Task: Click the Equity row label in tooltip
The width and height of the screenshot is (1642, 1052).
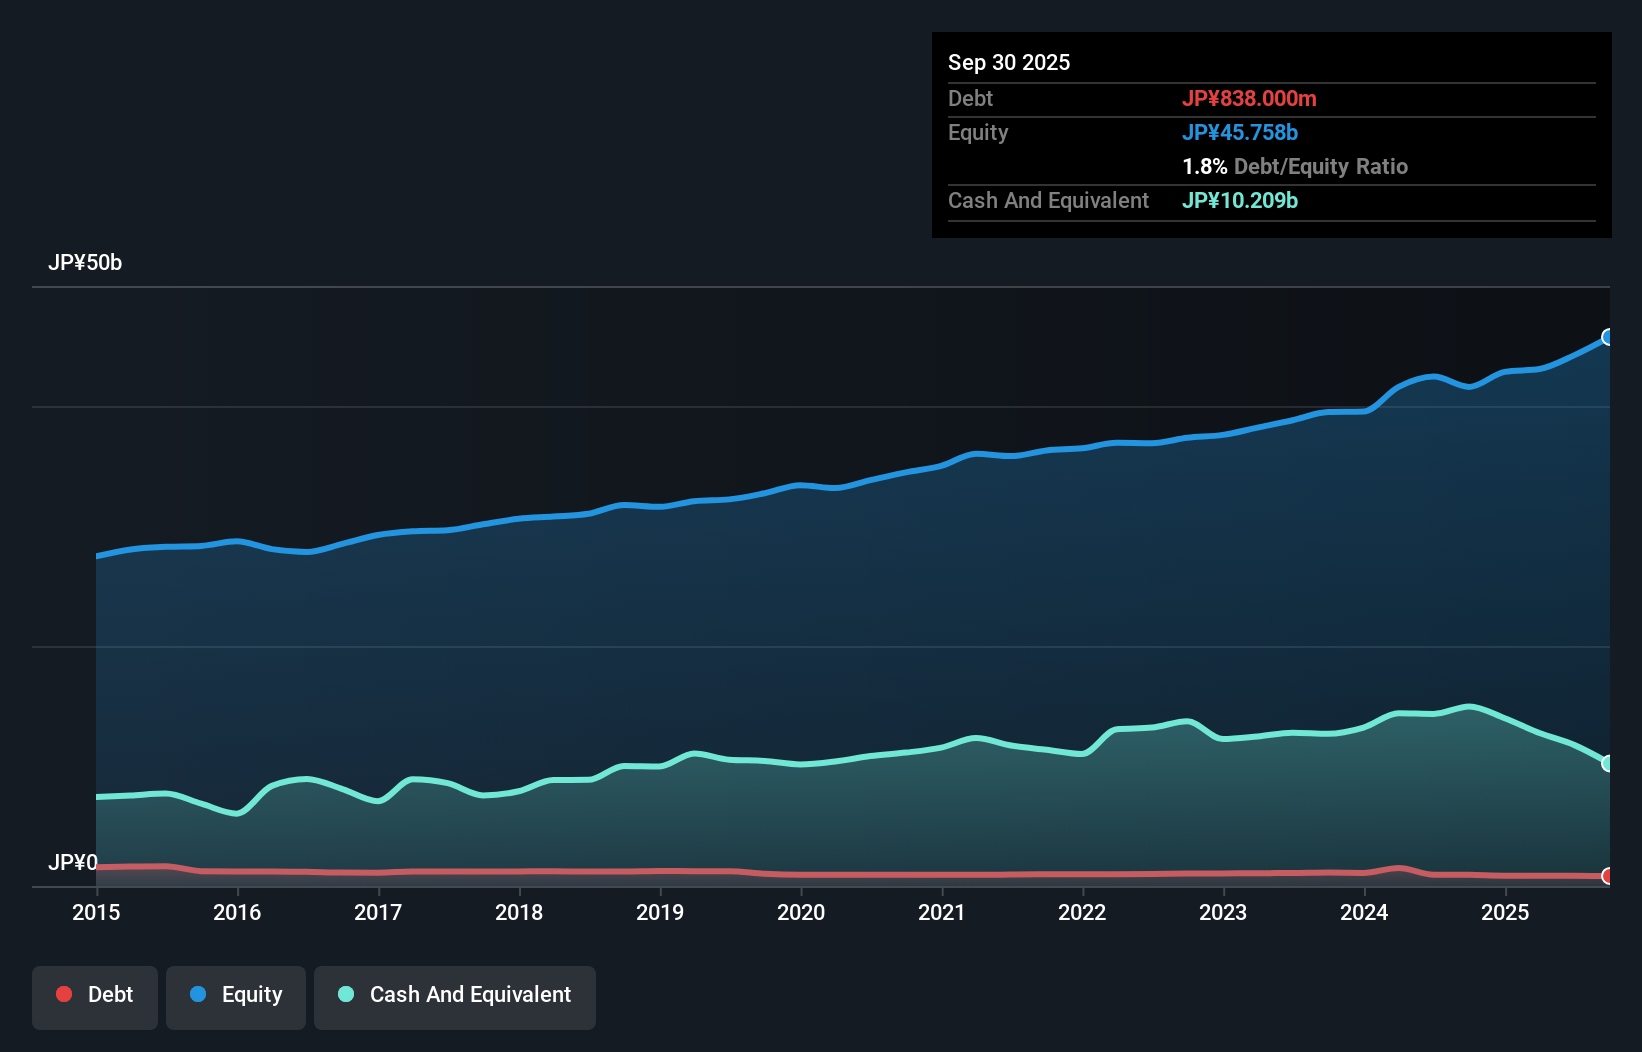Action: [x=978, y=133]
